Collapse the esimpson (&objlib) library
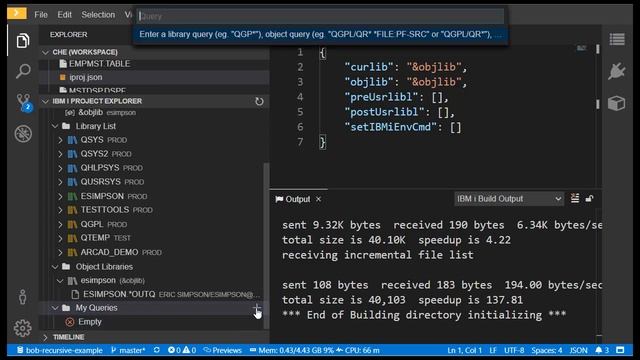Viewport: 640px width, 360px height. [x=60, y=281]
